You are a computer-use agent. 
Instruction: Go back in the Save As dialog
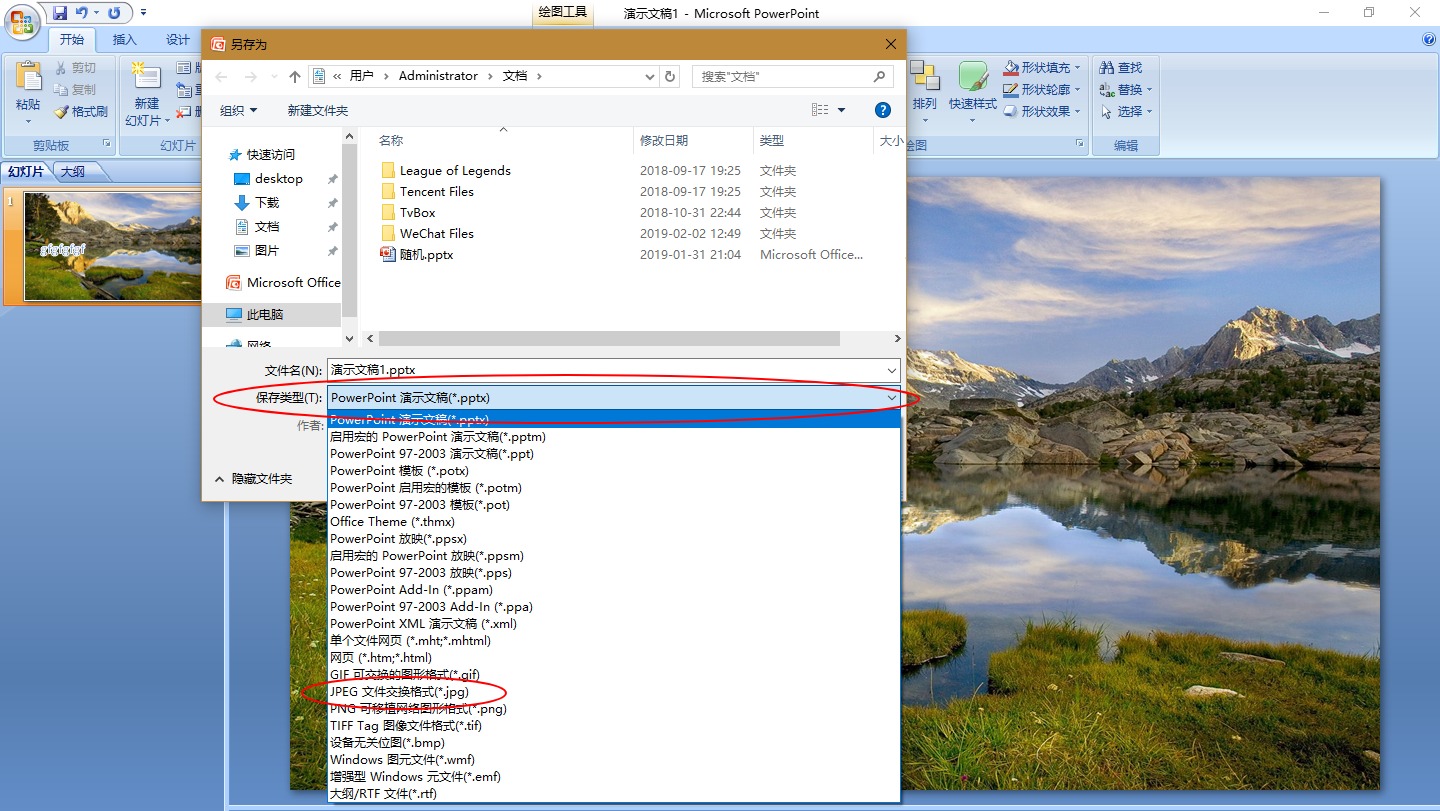221,76
